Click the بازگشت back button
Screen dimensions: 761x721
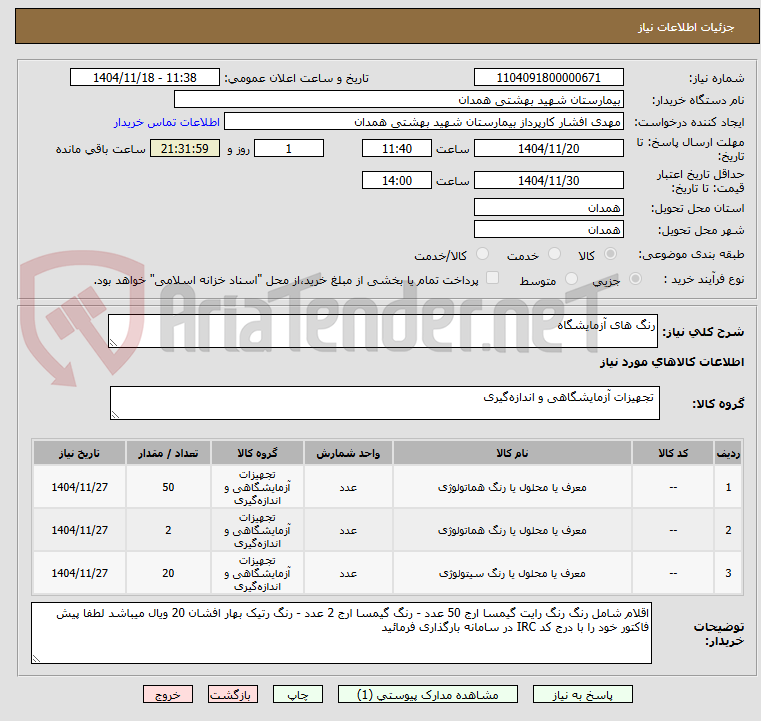(232, 694)
